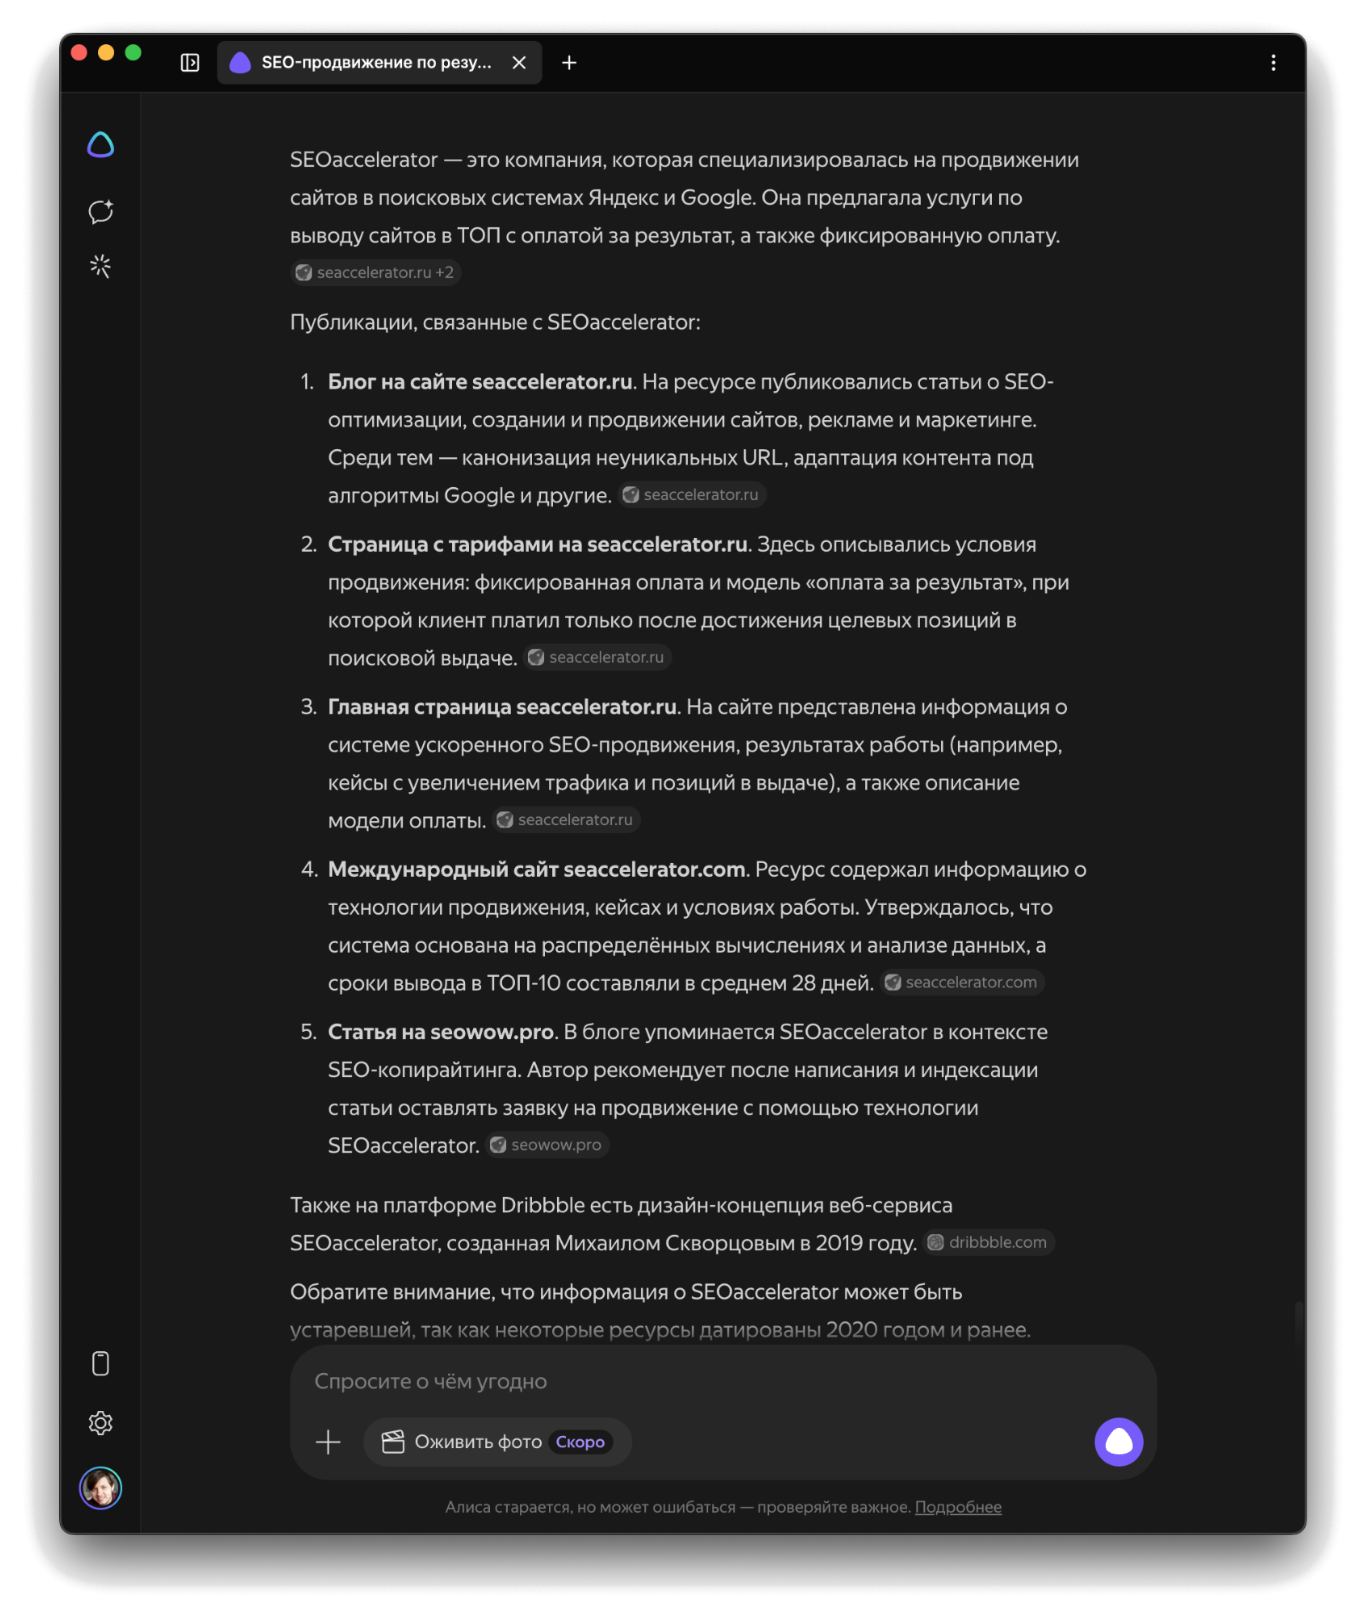This screenshot has width=1368, height=1624.
Task: Close the SEO-продвижение tab
Action: pos(519,63)
